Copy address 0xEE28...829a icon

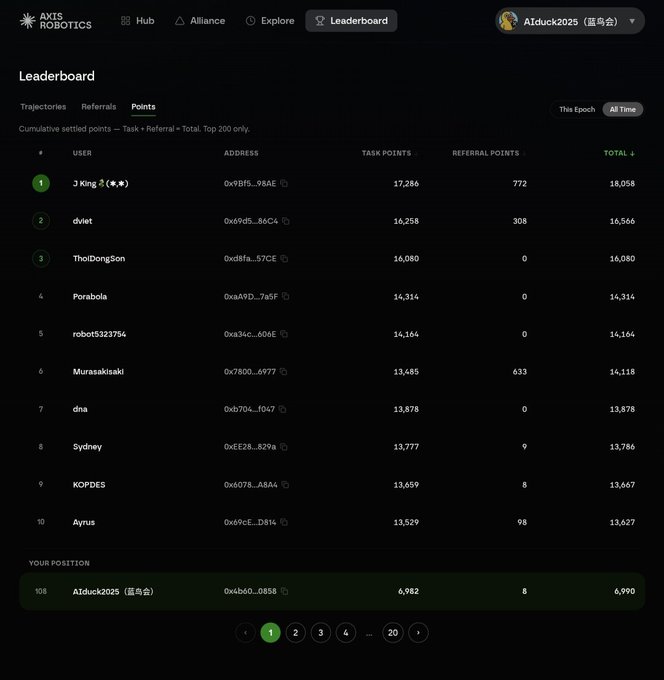click(x=284, y=447)
